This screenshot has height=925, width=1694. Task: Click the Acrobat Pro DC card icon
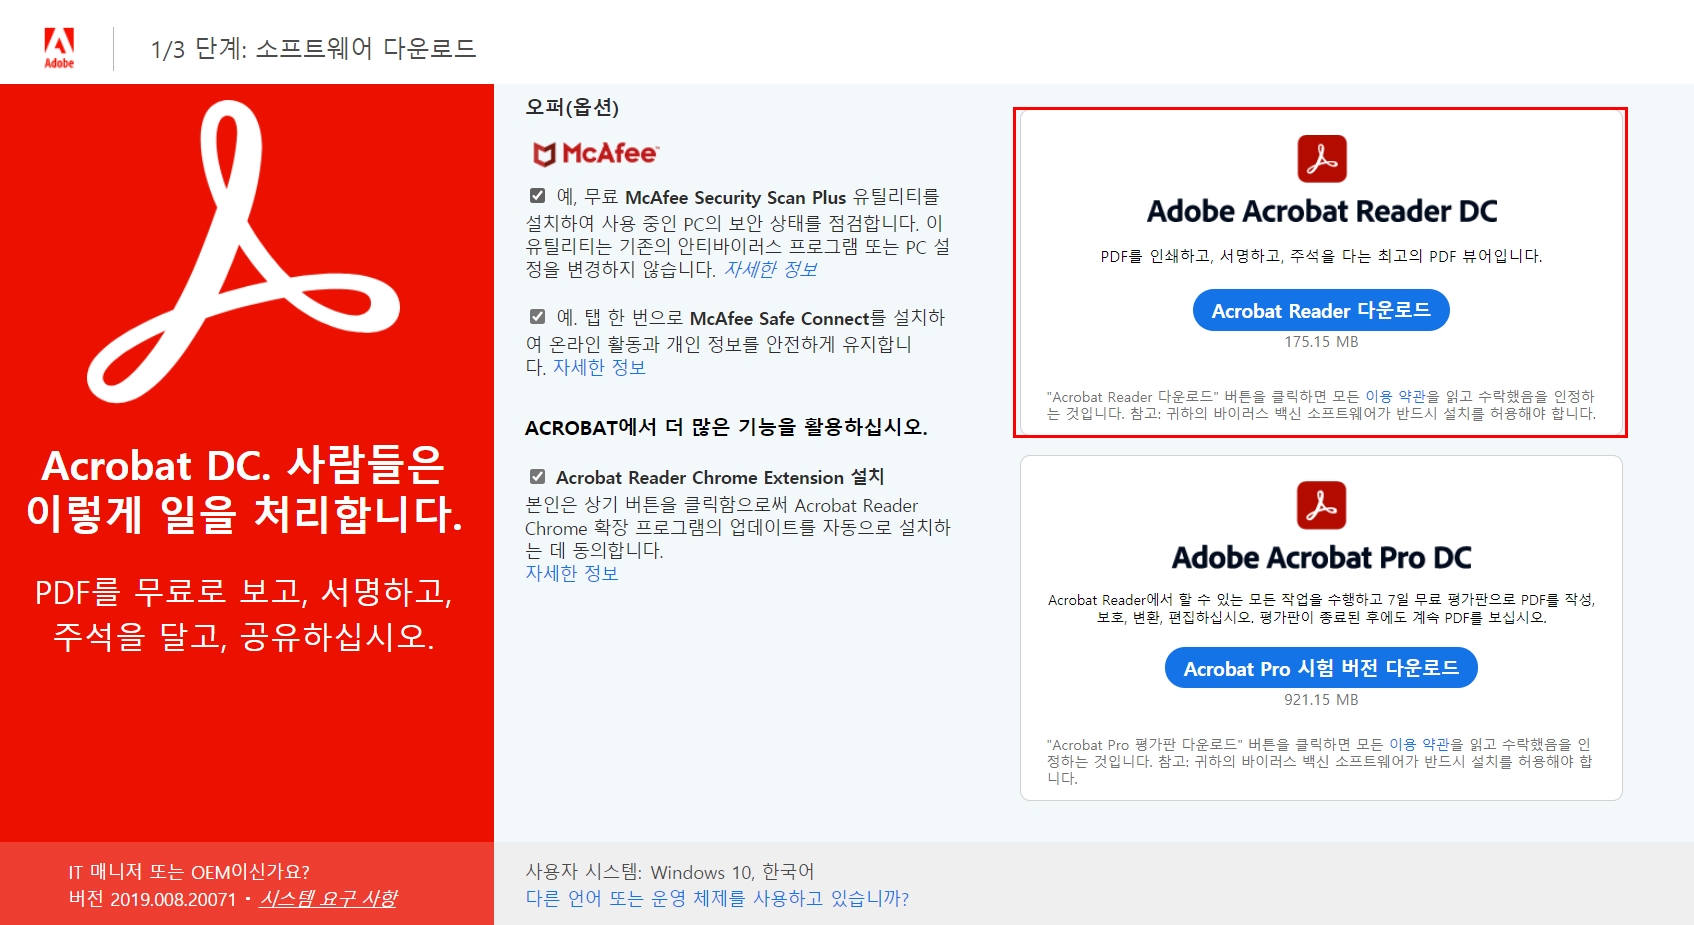(x=1321, y=505)
